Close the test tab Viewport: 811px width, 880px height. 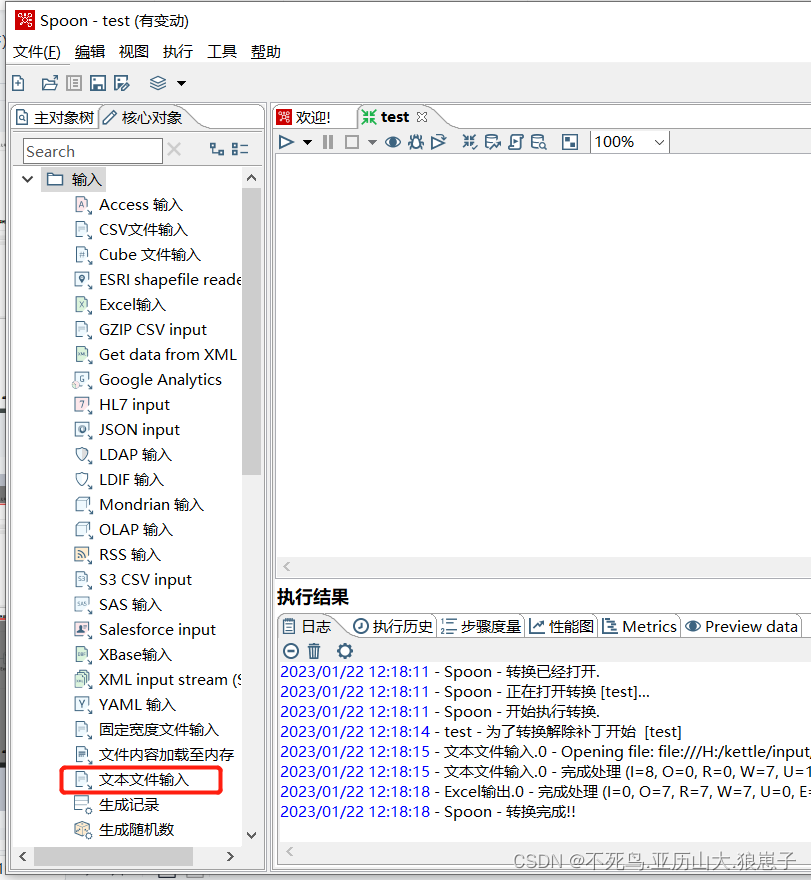(422, 117)
